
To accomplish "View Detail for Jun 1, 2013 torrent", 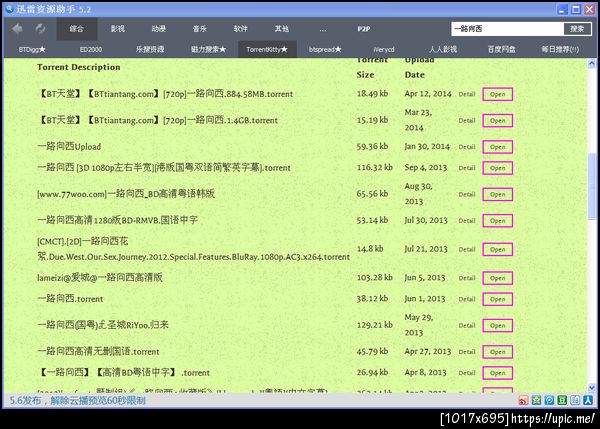I will [467, 299].
